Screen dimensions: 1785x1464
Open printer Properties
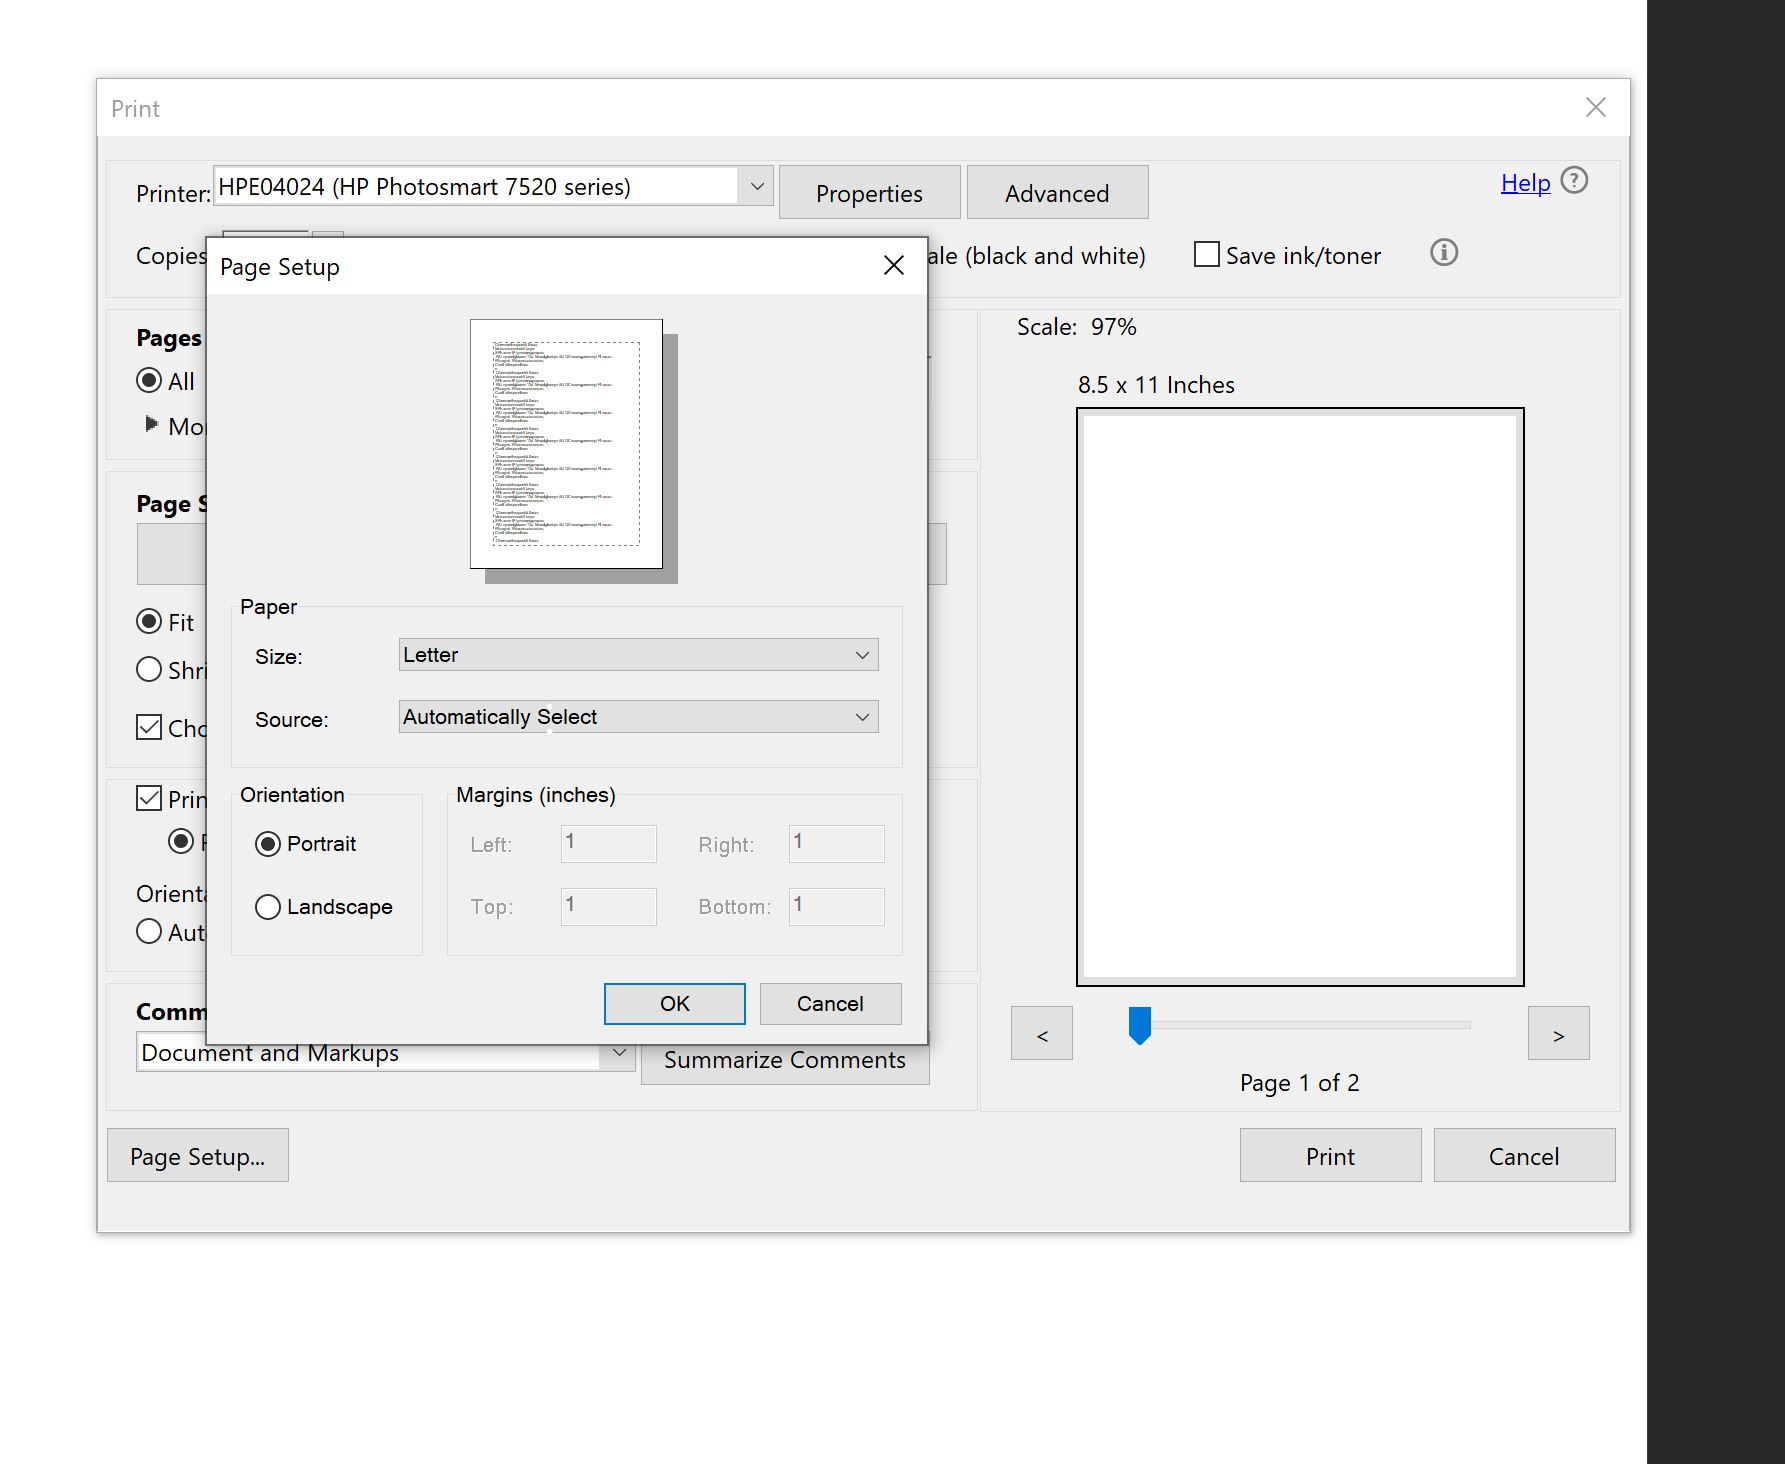(869, 192)
